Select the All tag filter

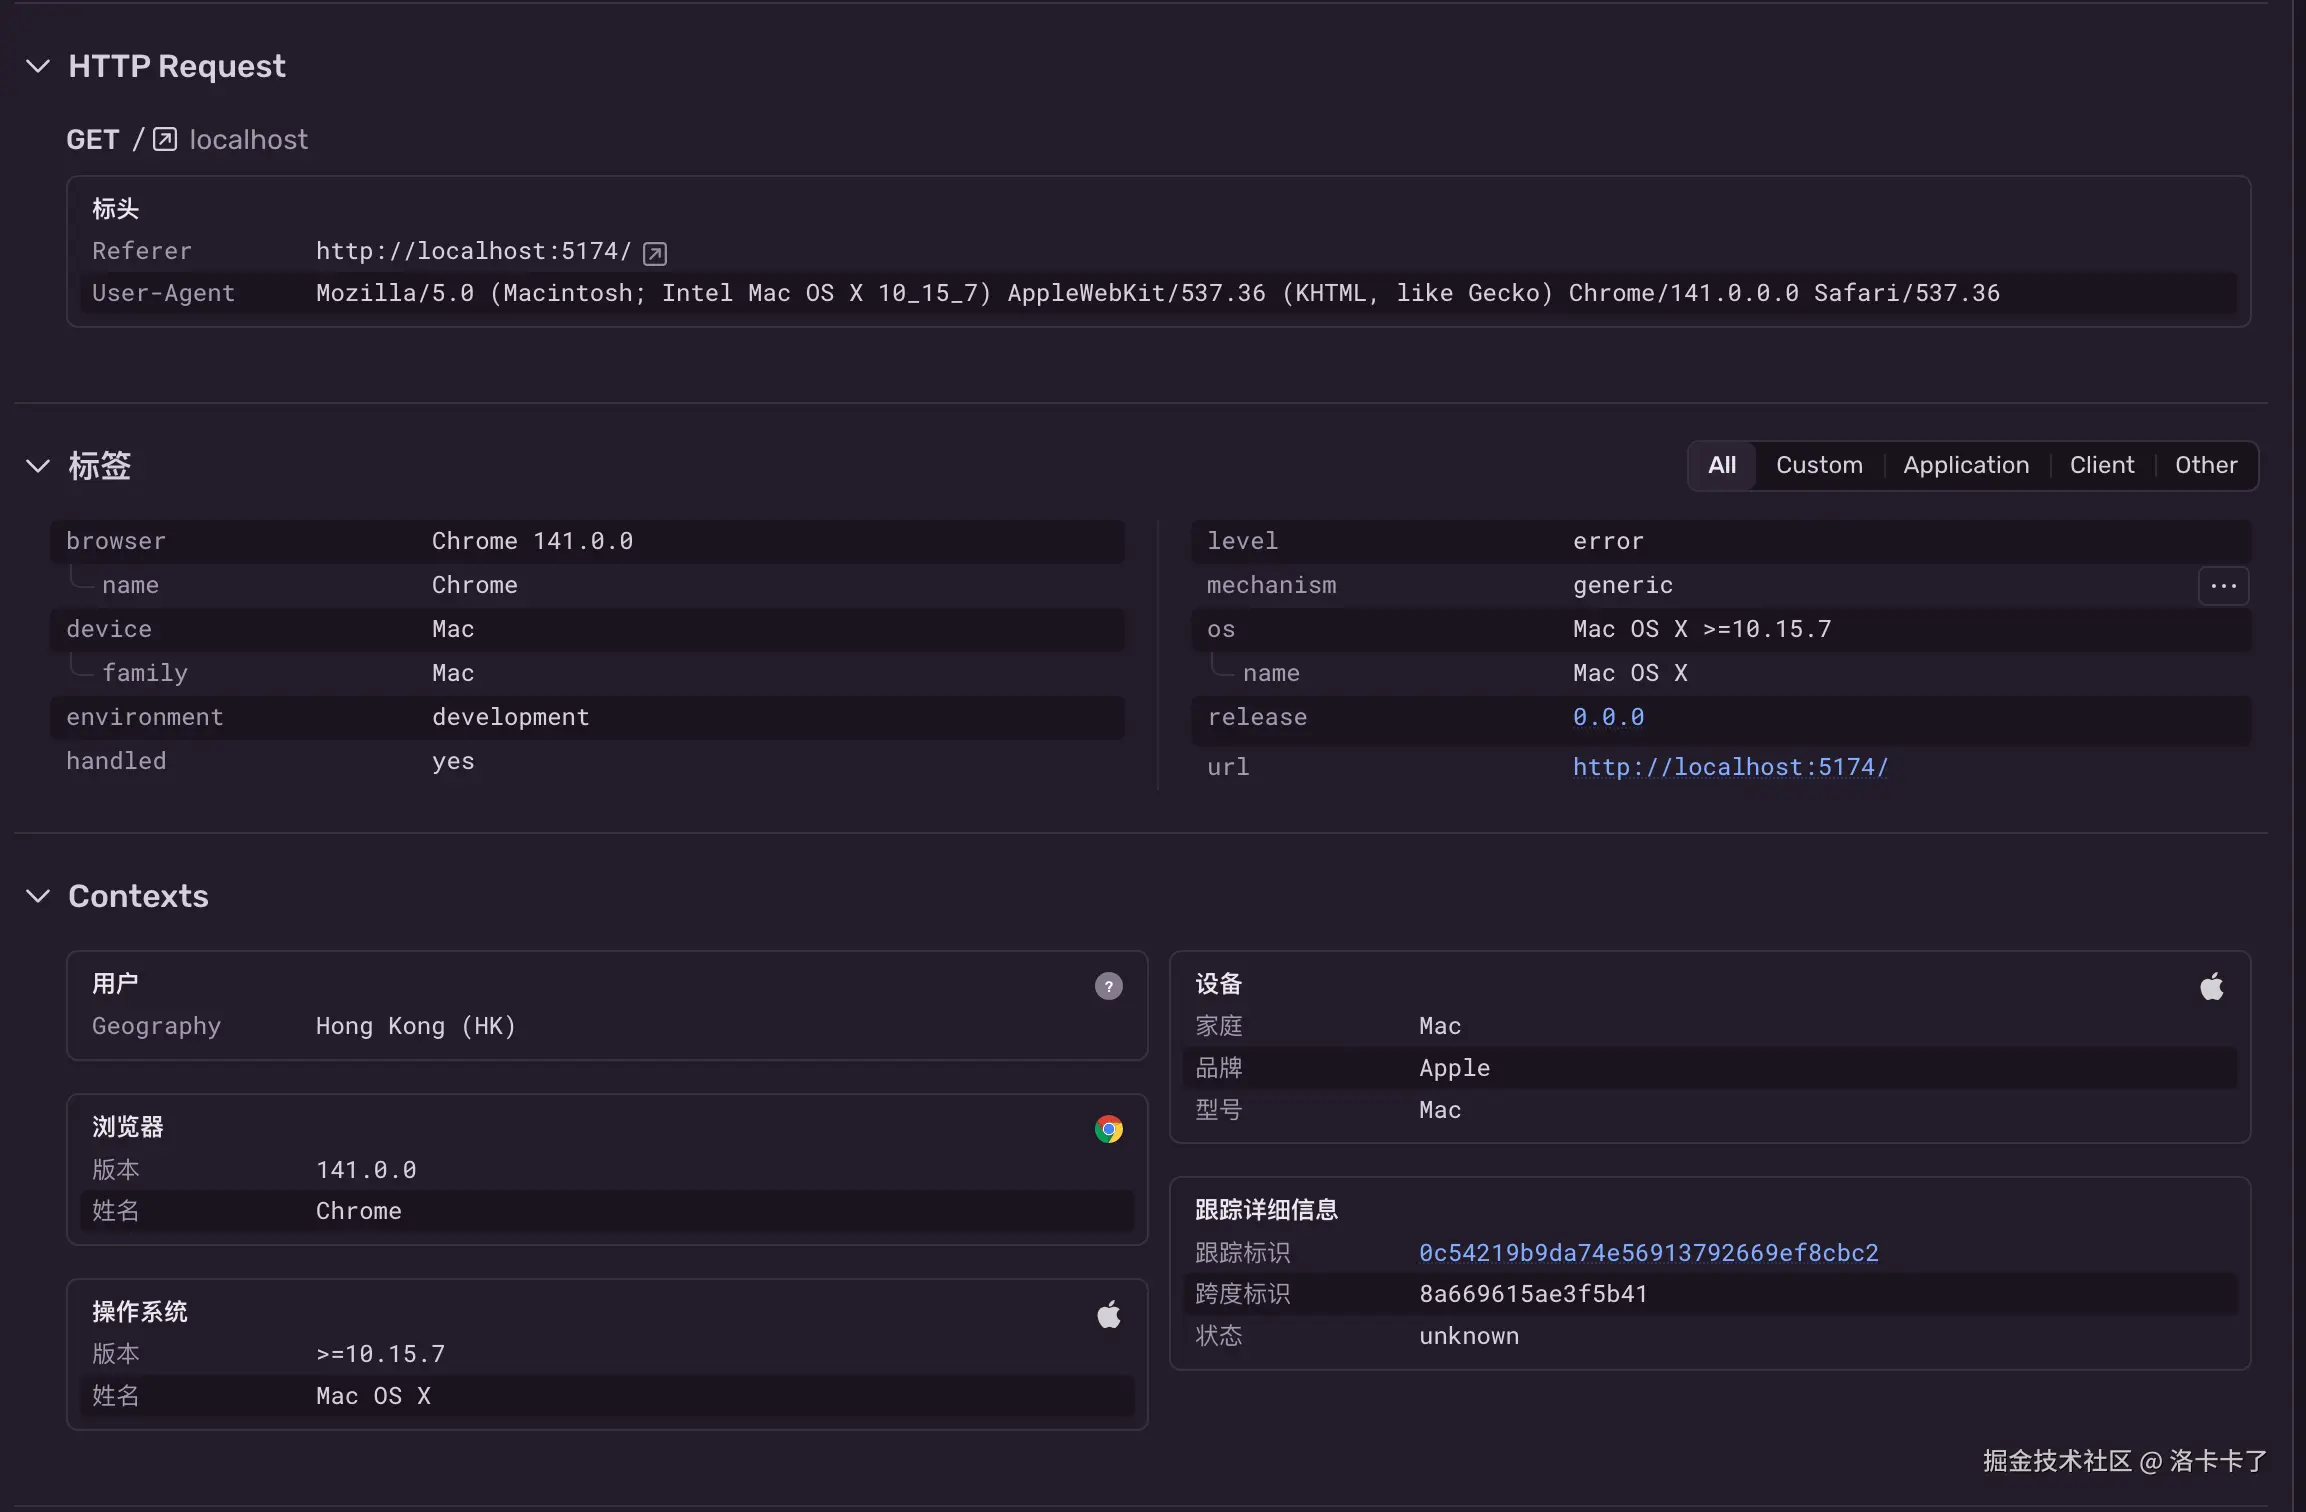1721,465
